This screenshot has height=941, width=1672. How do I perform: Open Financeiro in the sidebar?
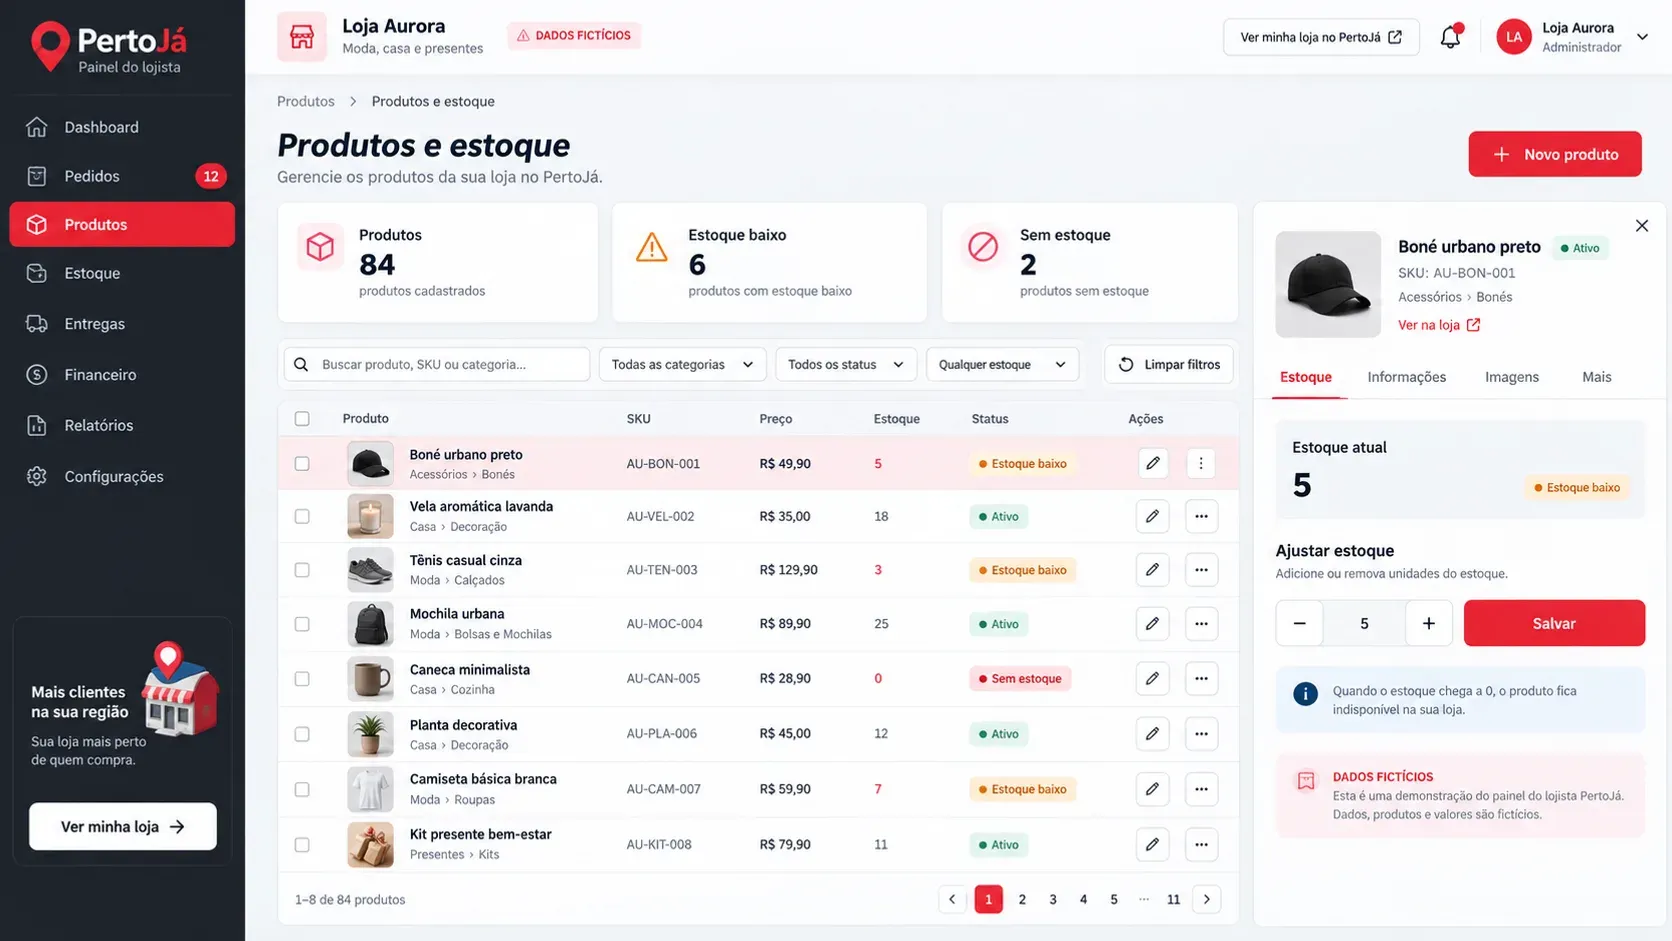pyautogui.click(x=122, y=375)
